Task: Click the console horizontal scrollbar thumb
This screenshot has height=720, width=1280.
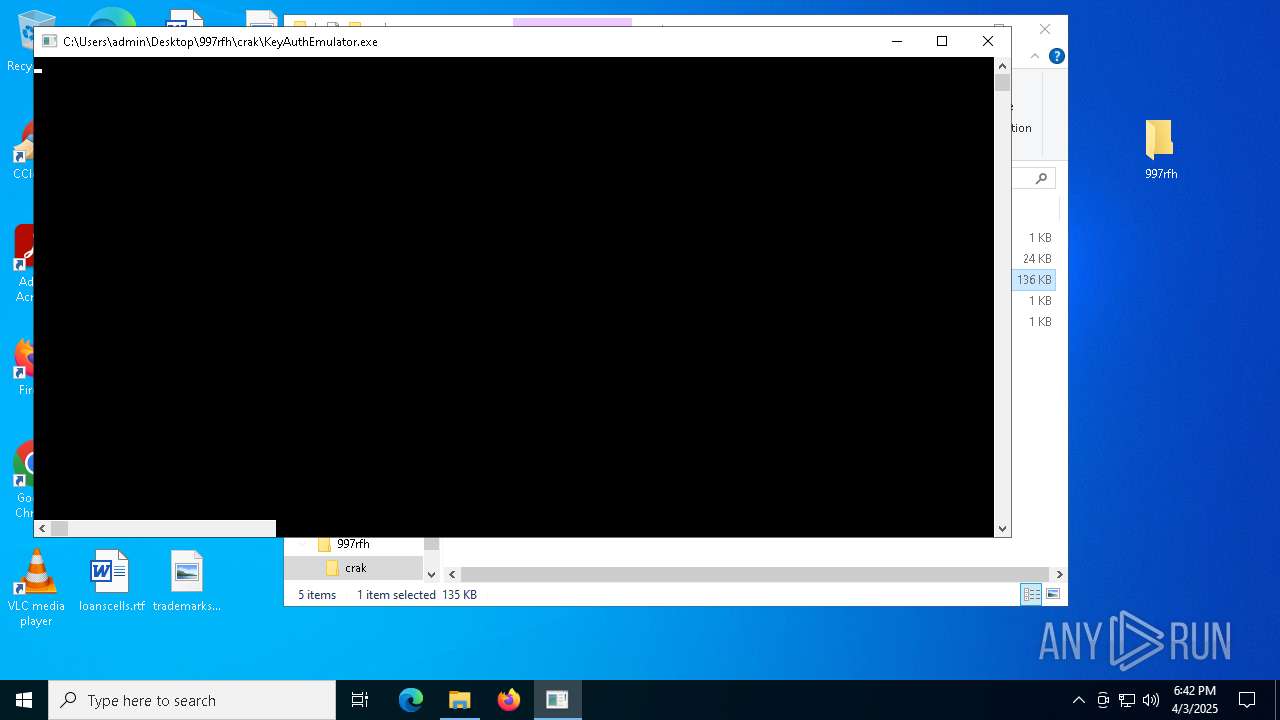Action: click(59, 529)
